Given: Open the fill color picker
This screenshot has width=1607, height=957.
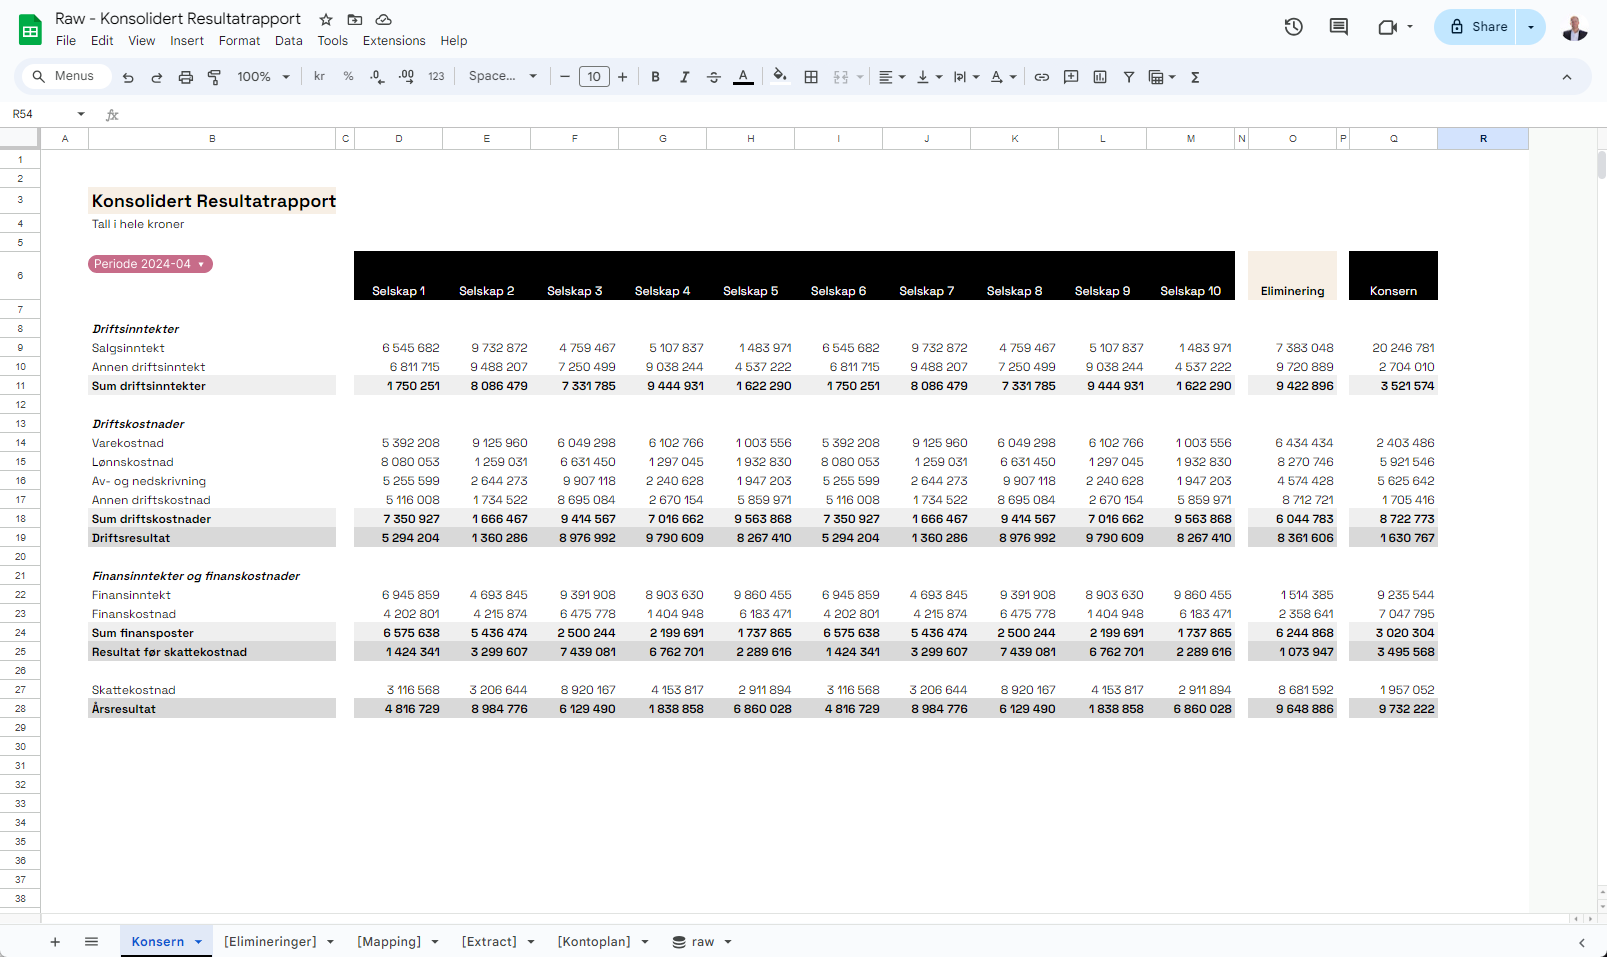Looking at the screenshot, I should point(780,76).
